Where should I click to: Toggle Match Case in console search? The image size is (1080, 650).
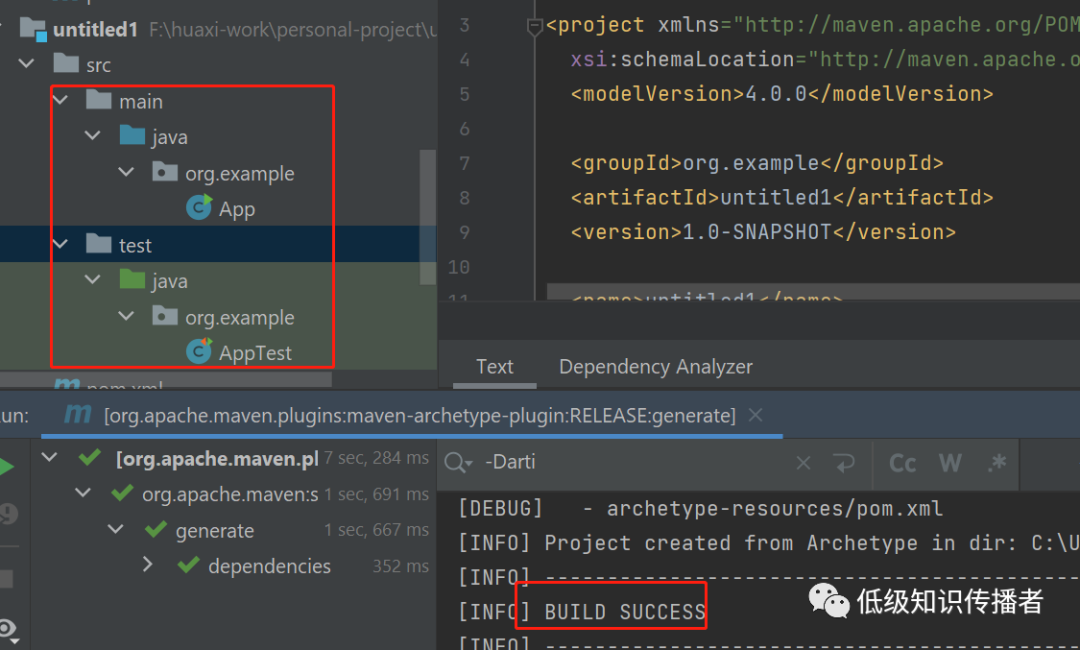tap(902, 463)
